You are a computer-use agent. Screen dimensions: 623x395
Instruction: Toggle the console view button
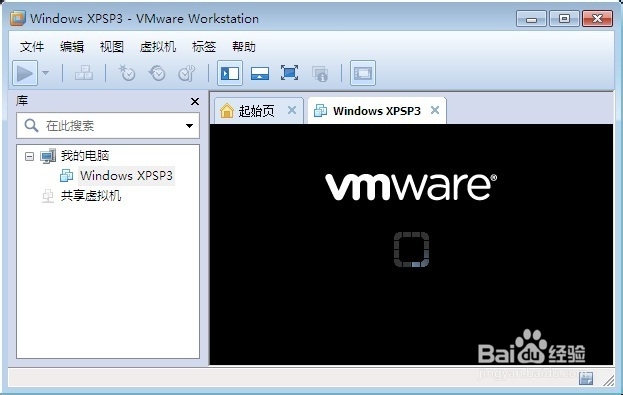click(x=363, y=73)
